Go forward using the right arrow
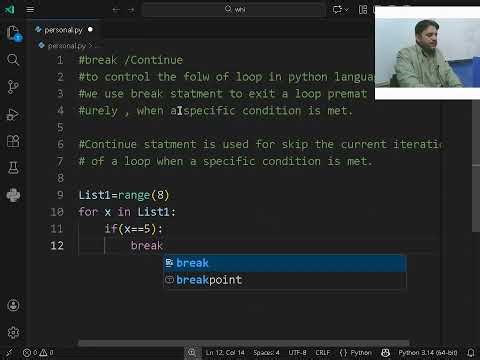Viewport: 480px width, 360px height. tap(131, 10)
